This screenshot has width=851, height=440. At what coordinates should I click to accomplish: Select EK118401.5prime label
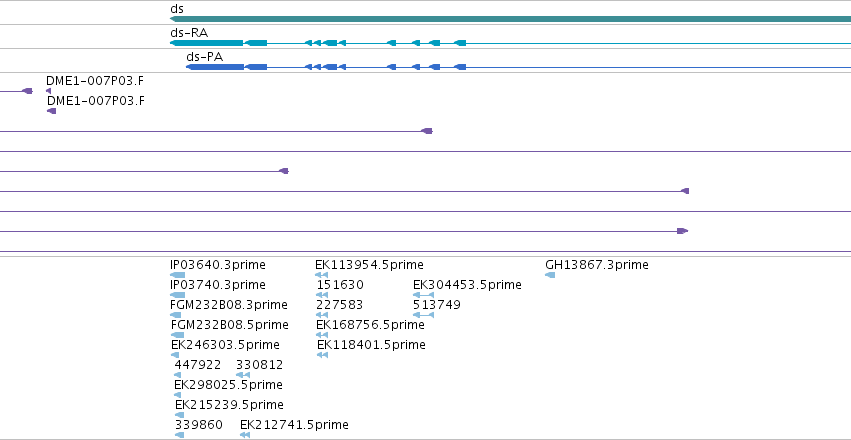(371, 345)
